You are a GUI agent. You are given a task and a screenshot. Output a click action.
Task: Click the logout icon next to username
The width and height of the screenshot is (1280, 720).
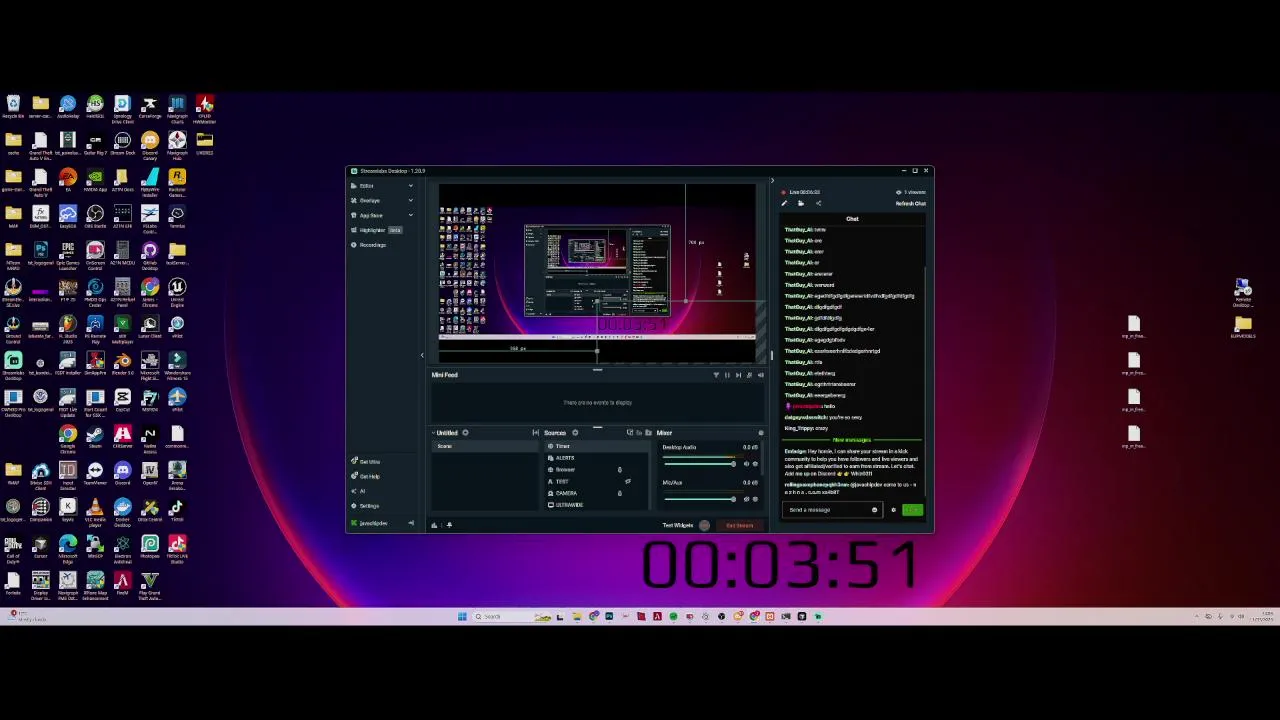pyautogui.click(x=410, y=523)
